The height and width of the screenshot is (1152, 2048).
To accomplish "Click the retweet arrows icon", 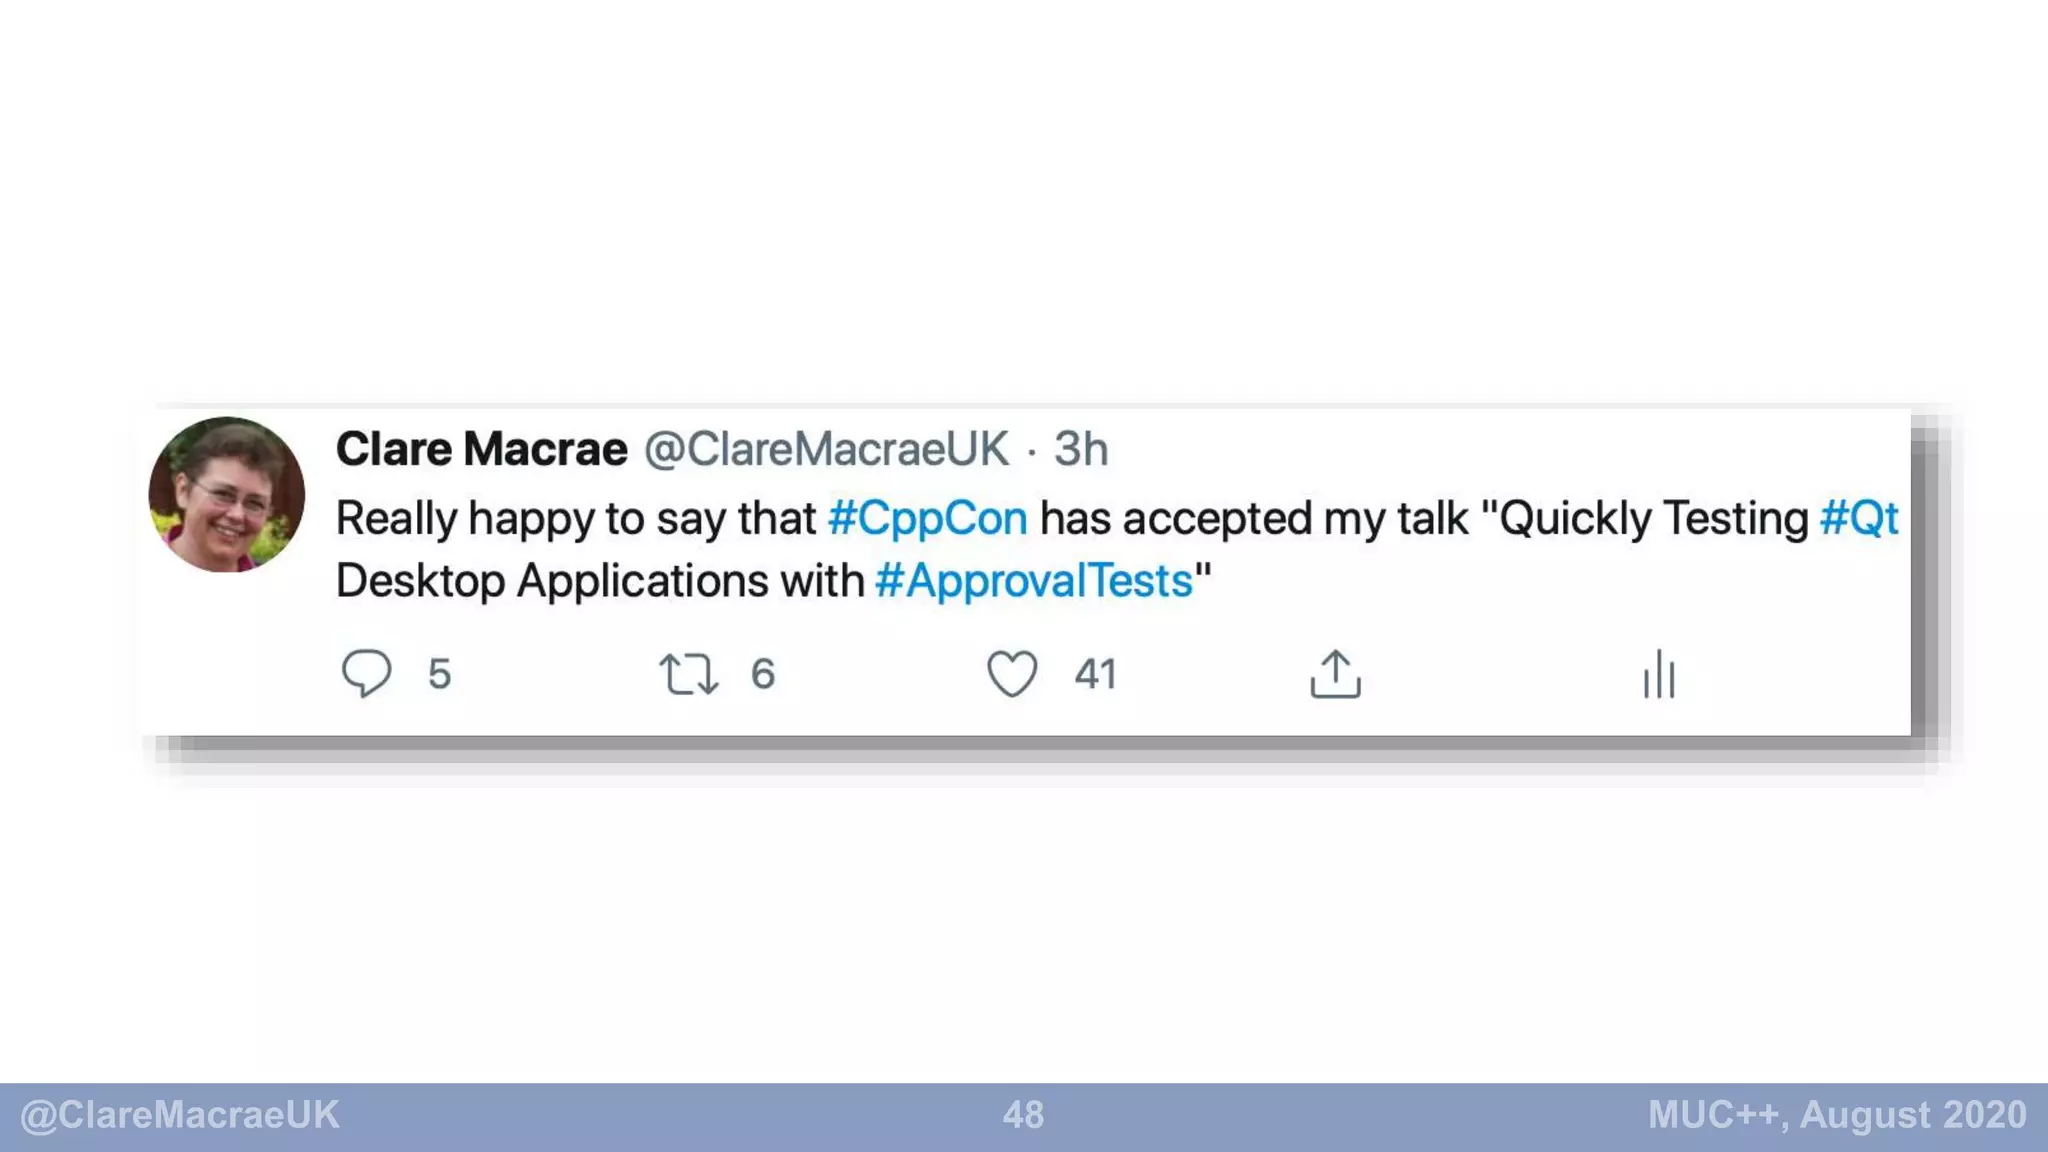I will [688, 674].
